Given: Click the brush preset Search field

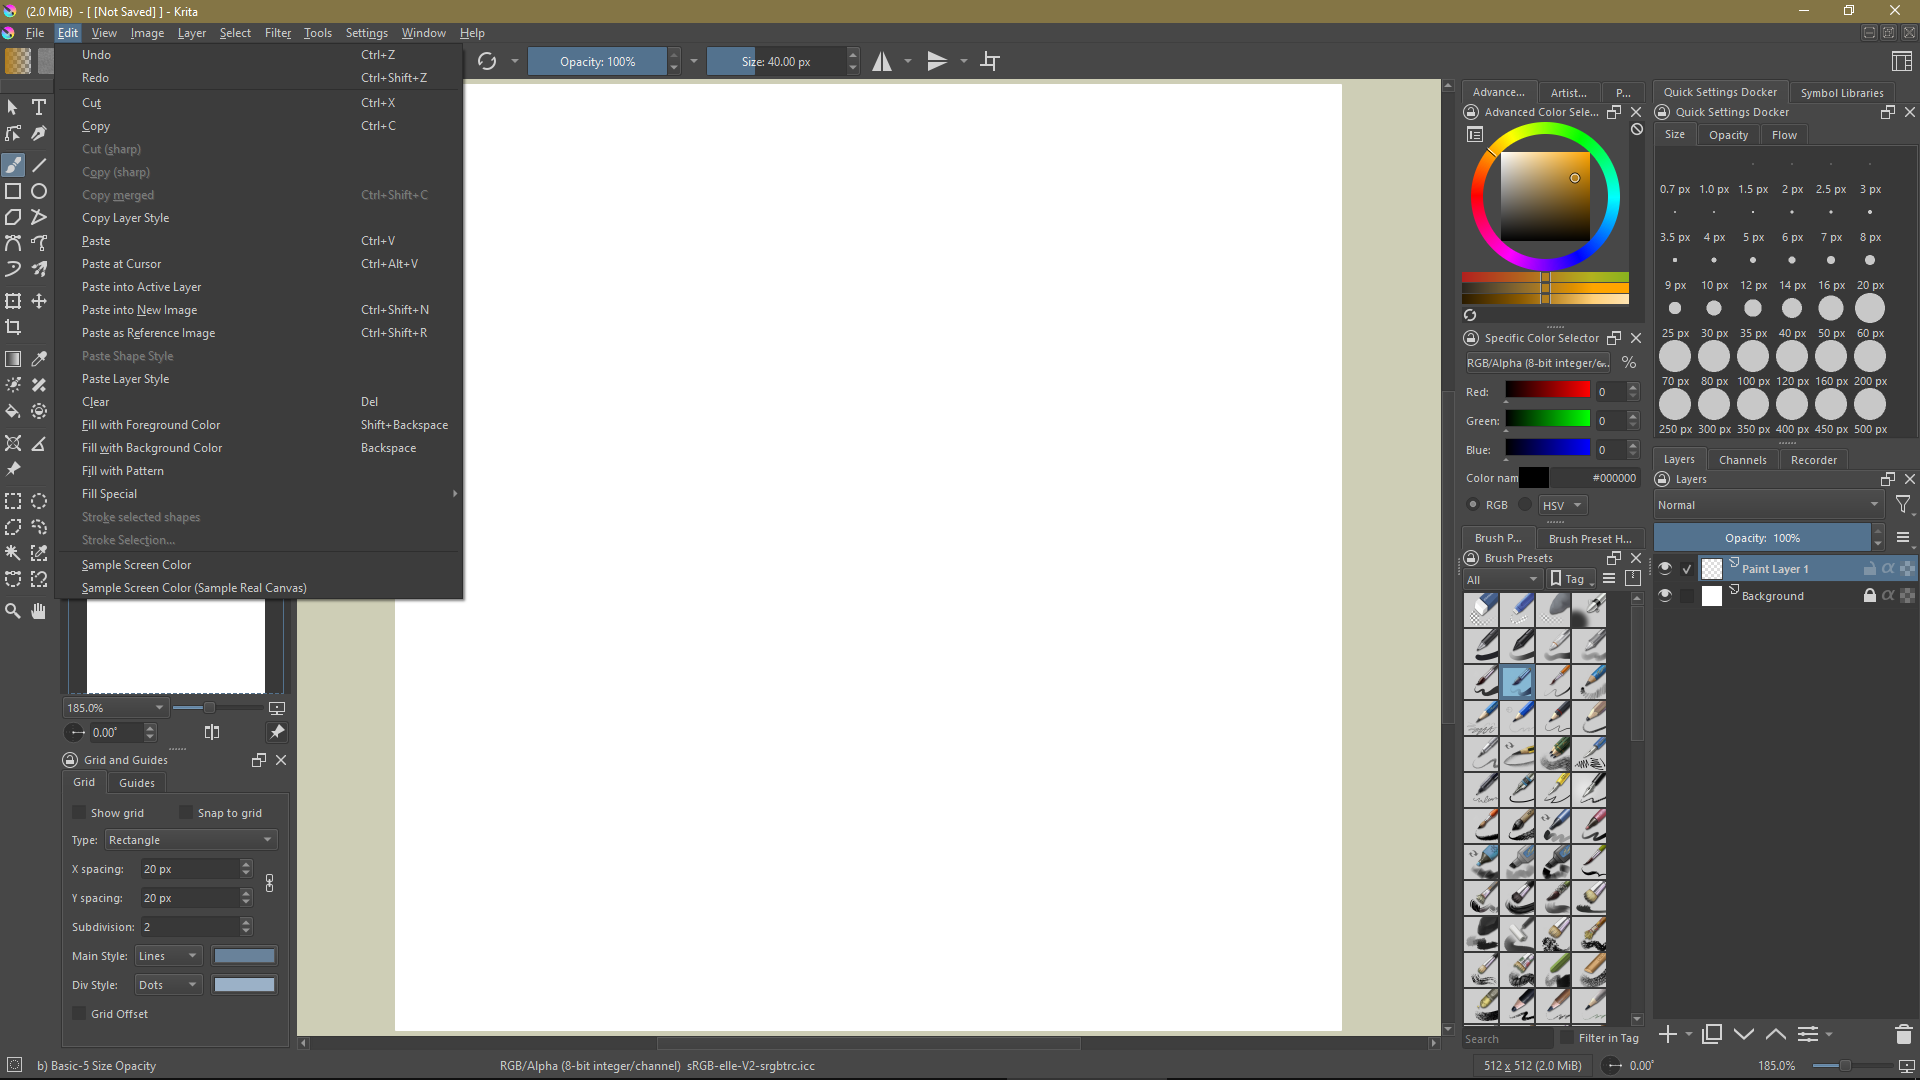Looking at the screenshot, I should point(1508,1039).
